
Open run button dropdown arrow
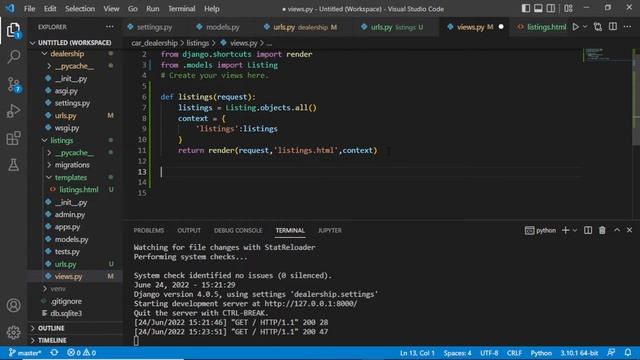[585, 27]
